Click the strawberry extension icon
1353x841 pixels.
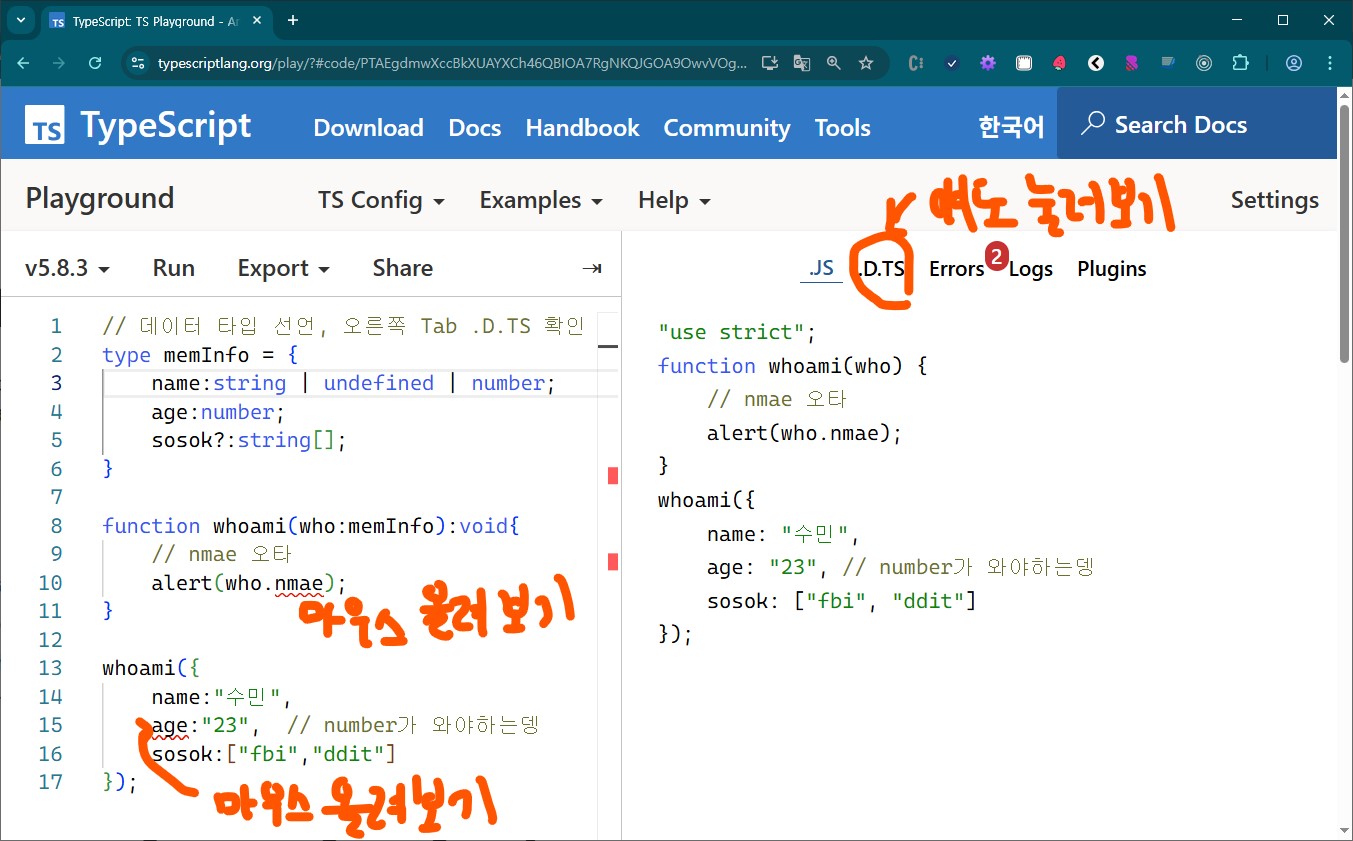(x=1060, y=63)
